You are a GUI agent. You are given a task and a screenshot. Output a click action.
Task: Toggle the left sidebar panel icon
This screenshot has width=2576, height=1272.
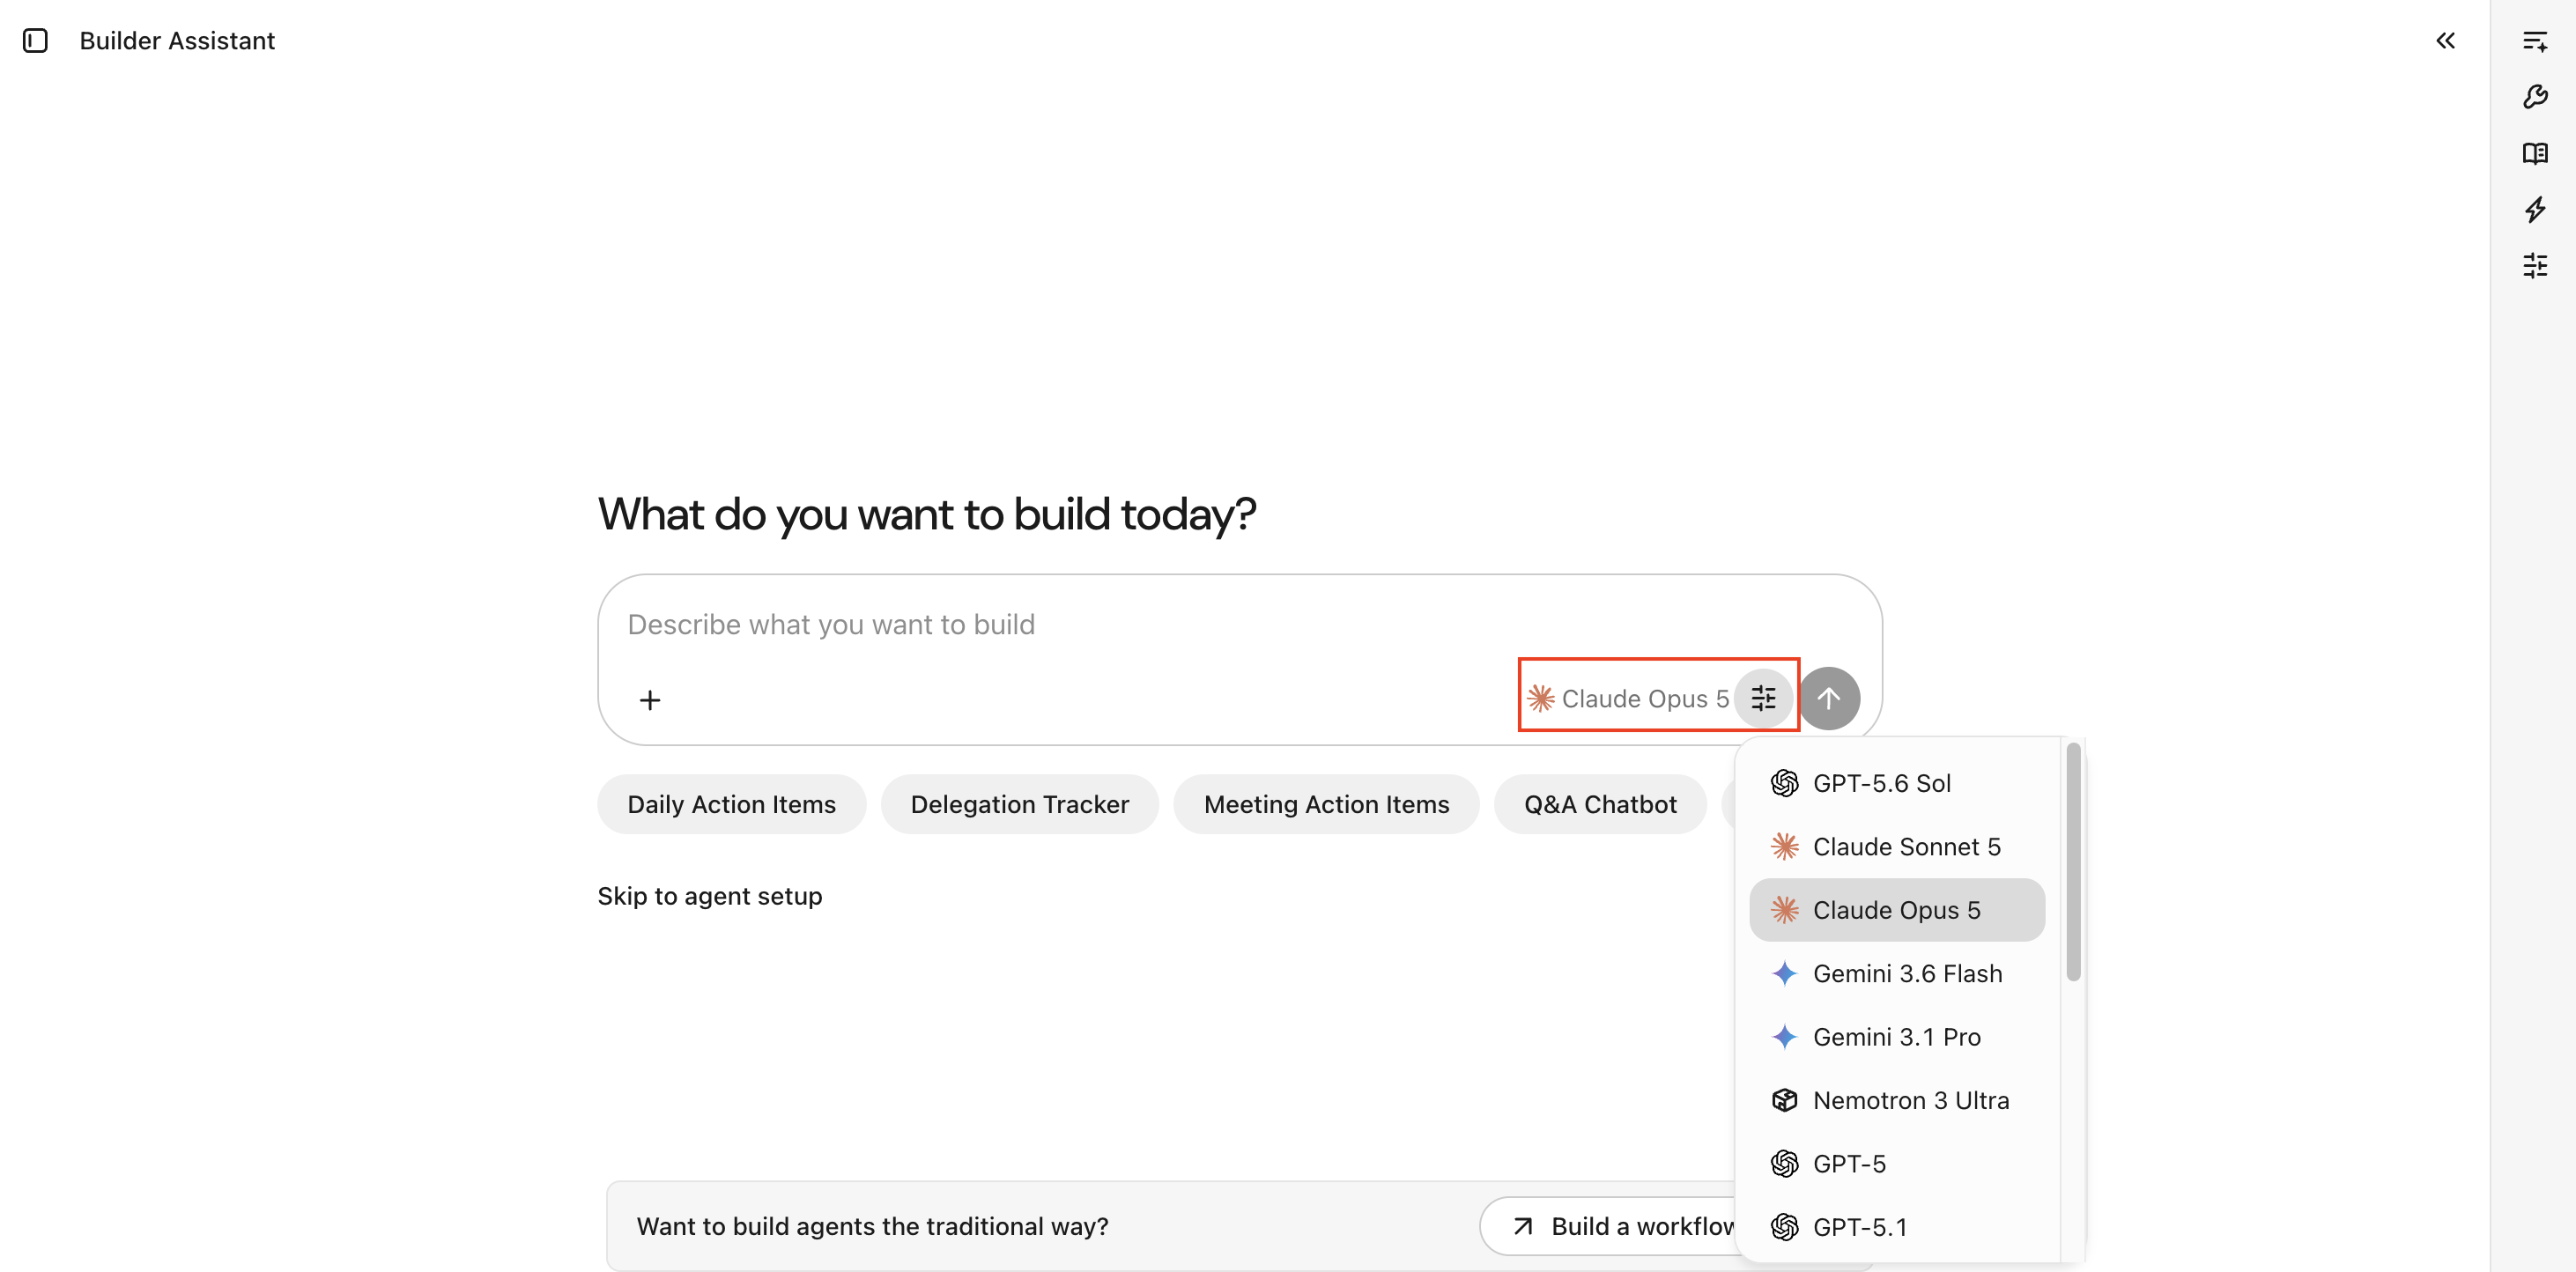coord(35,41)
